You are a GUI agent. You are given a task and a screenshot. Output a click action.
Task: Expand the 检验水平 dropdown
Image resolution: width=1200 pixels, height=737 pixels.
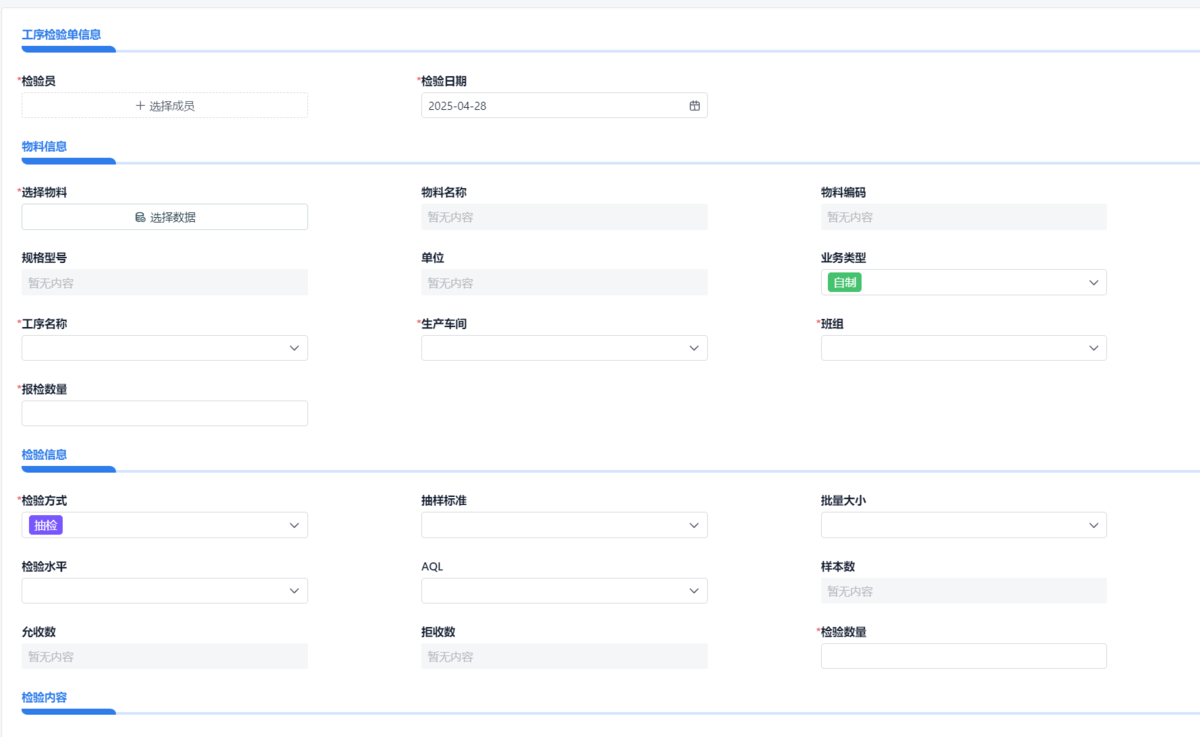[x=294, y=591]
